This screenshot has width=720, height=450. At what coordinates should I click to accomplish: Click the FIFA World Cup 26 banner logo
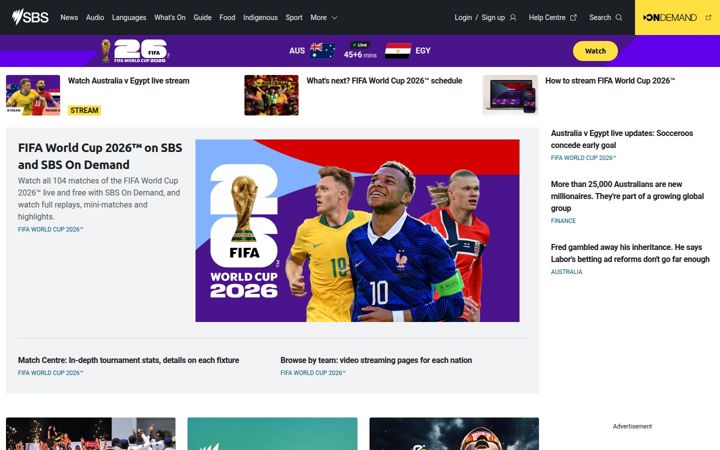[x=135, y=51]
